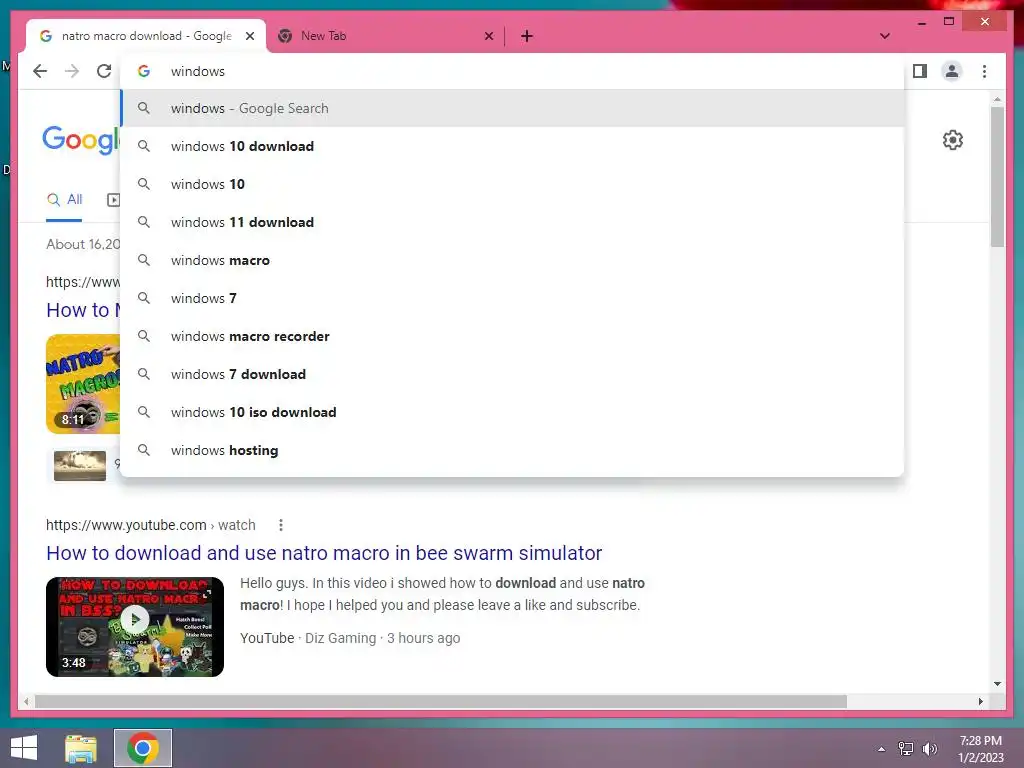Viewport: 1024px width, 768px height.
Task: Click search icon beside windows macro
Action: pos(144,260)
